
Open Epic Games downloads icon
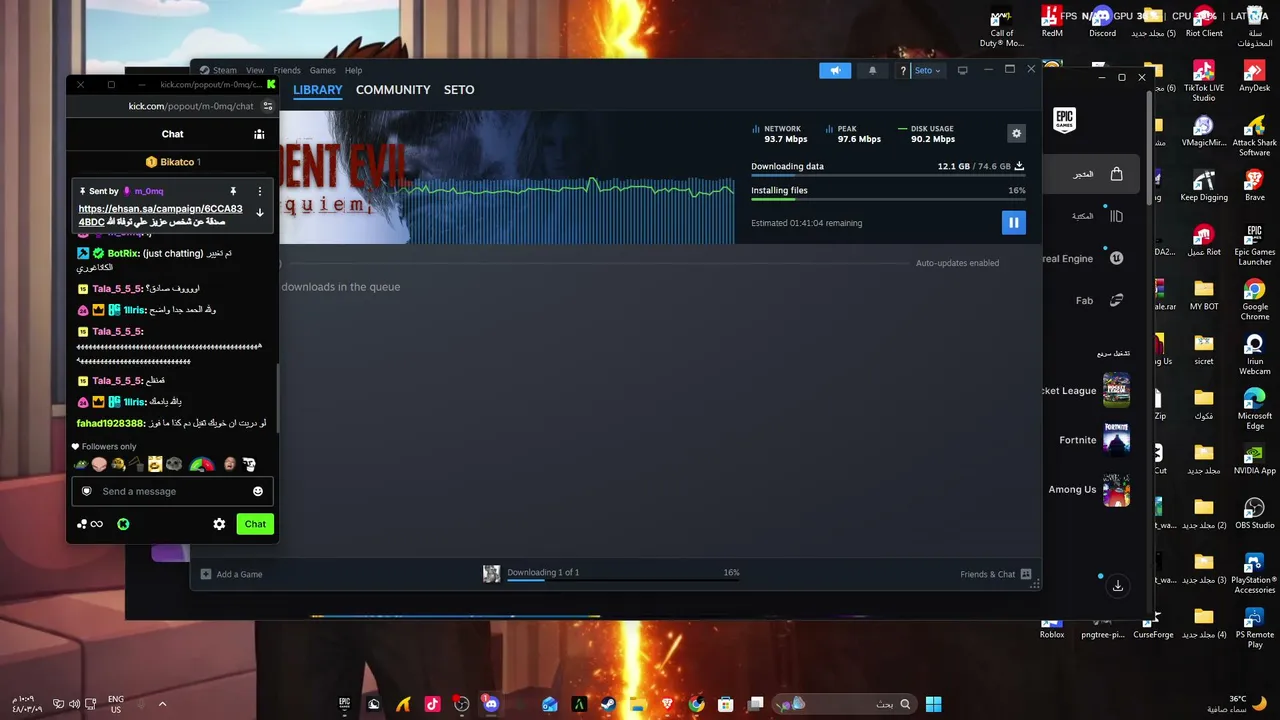(1118, 586)
